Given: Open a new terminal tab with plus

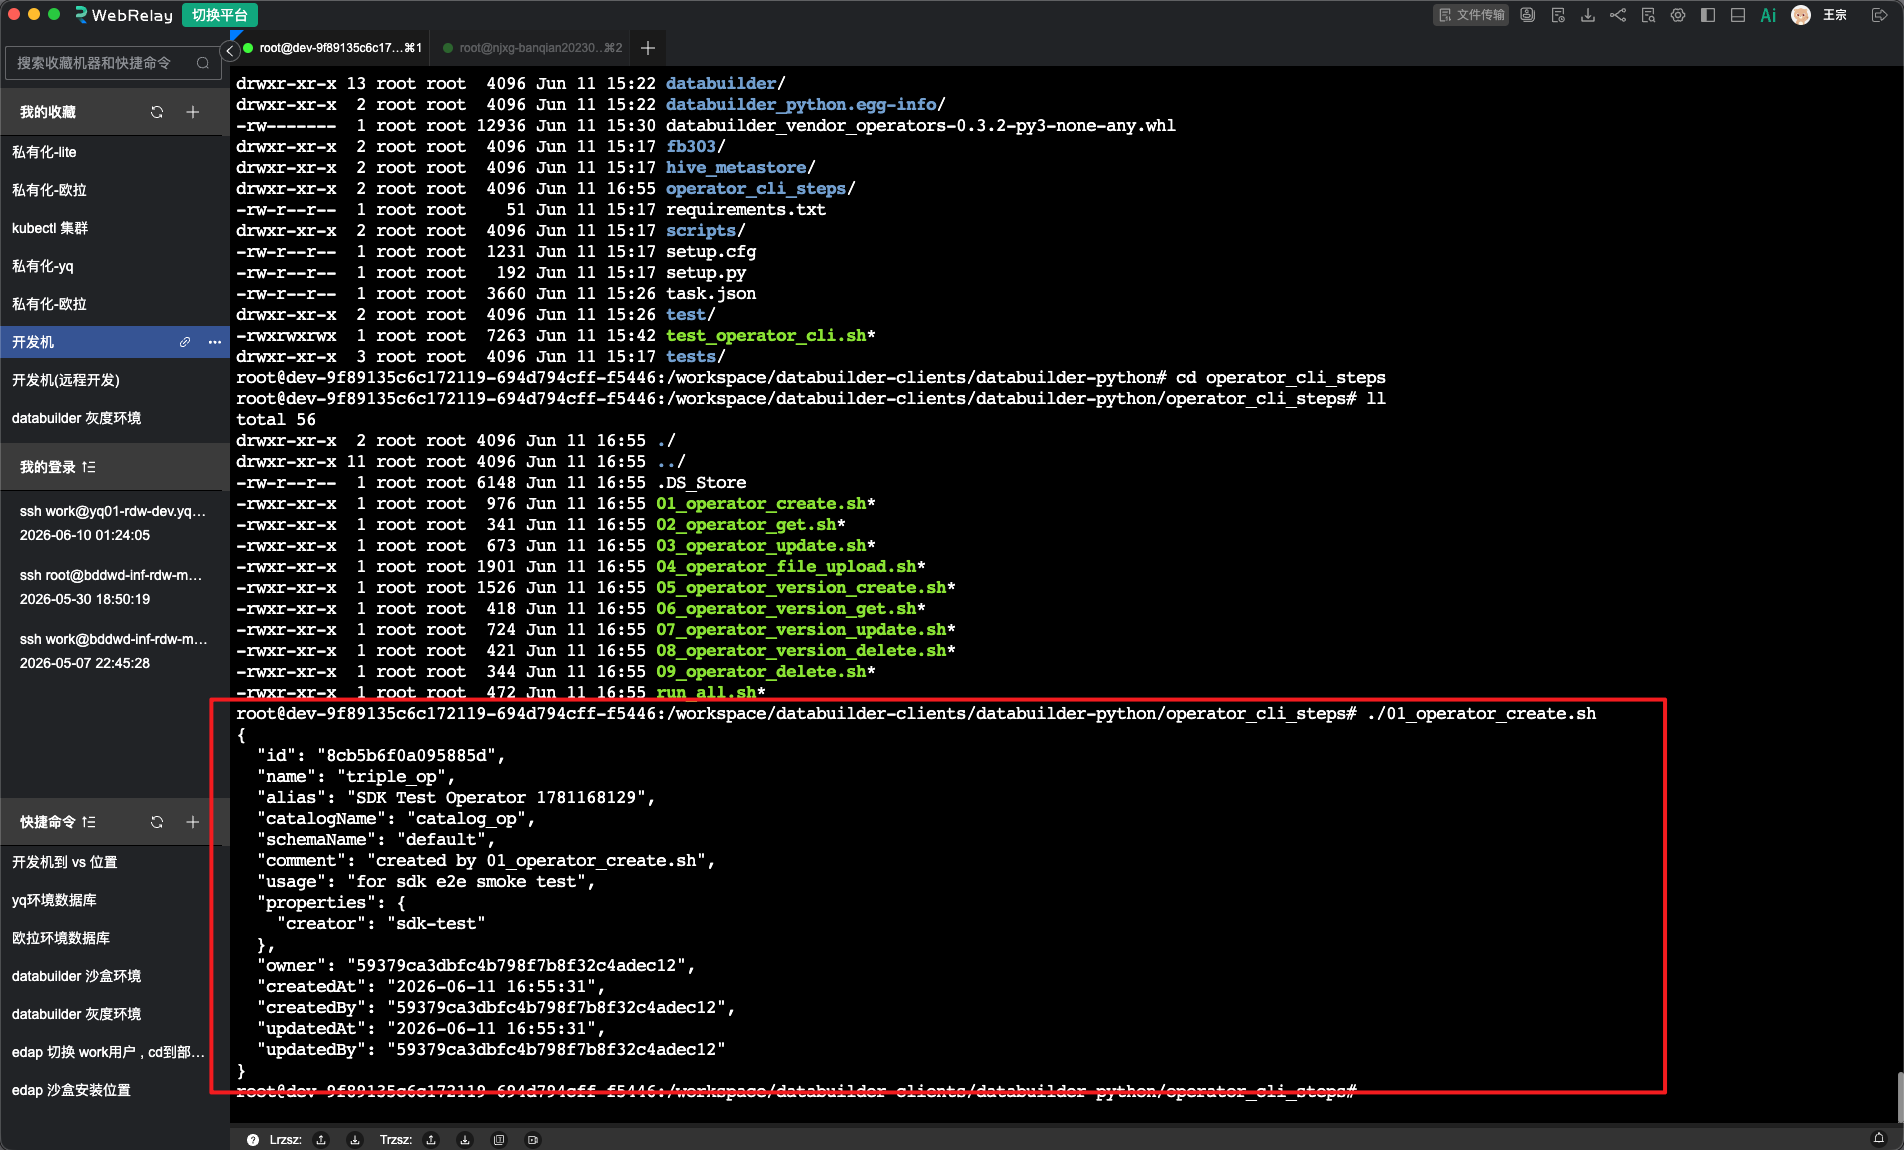Looking at the screenshot, I should click(648, 48).
